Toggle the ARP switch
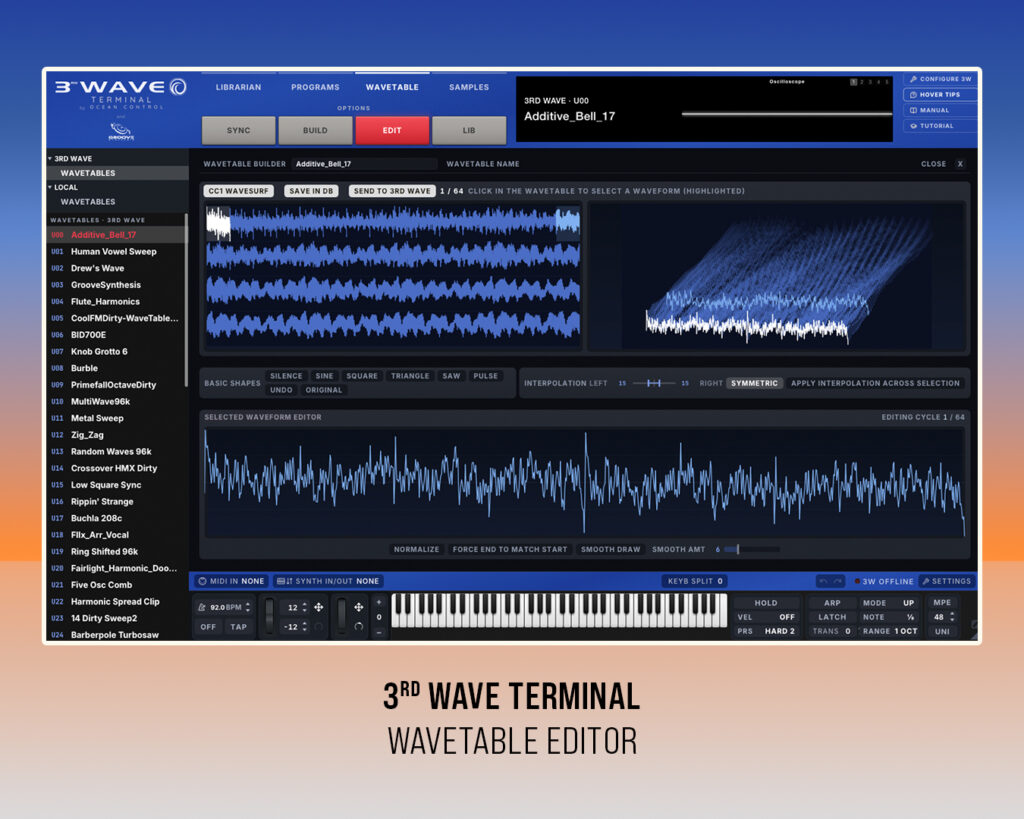This screenshot has width=1024, height=819. (x=832, y=603)
